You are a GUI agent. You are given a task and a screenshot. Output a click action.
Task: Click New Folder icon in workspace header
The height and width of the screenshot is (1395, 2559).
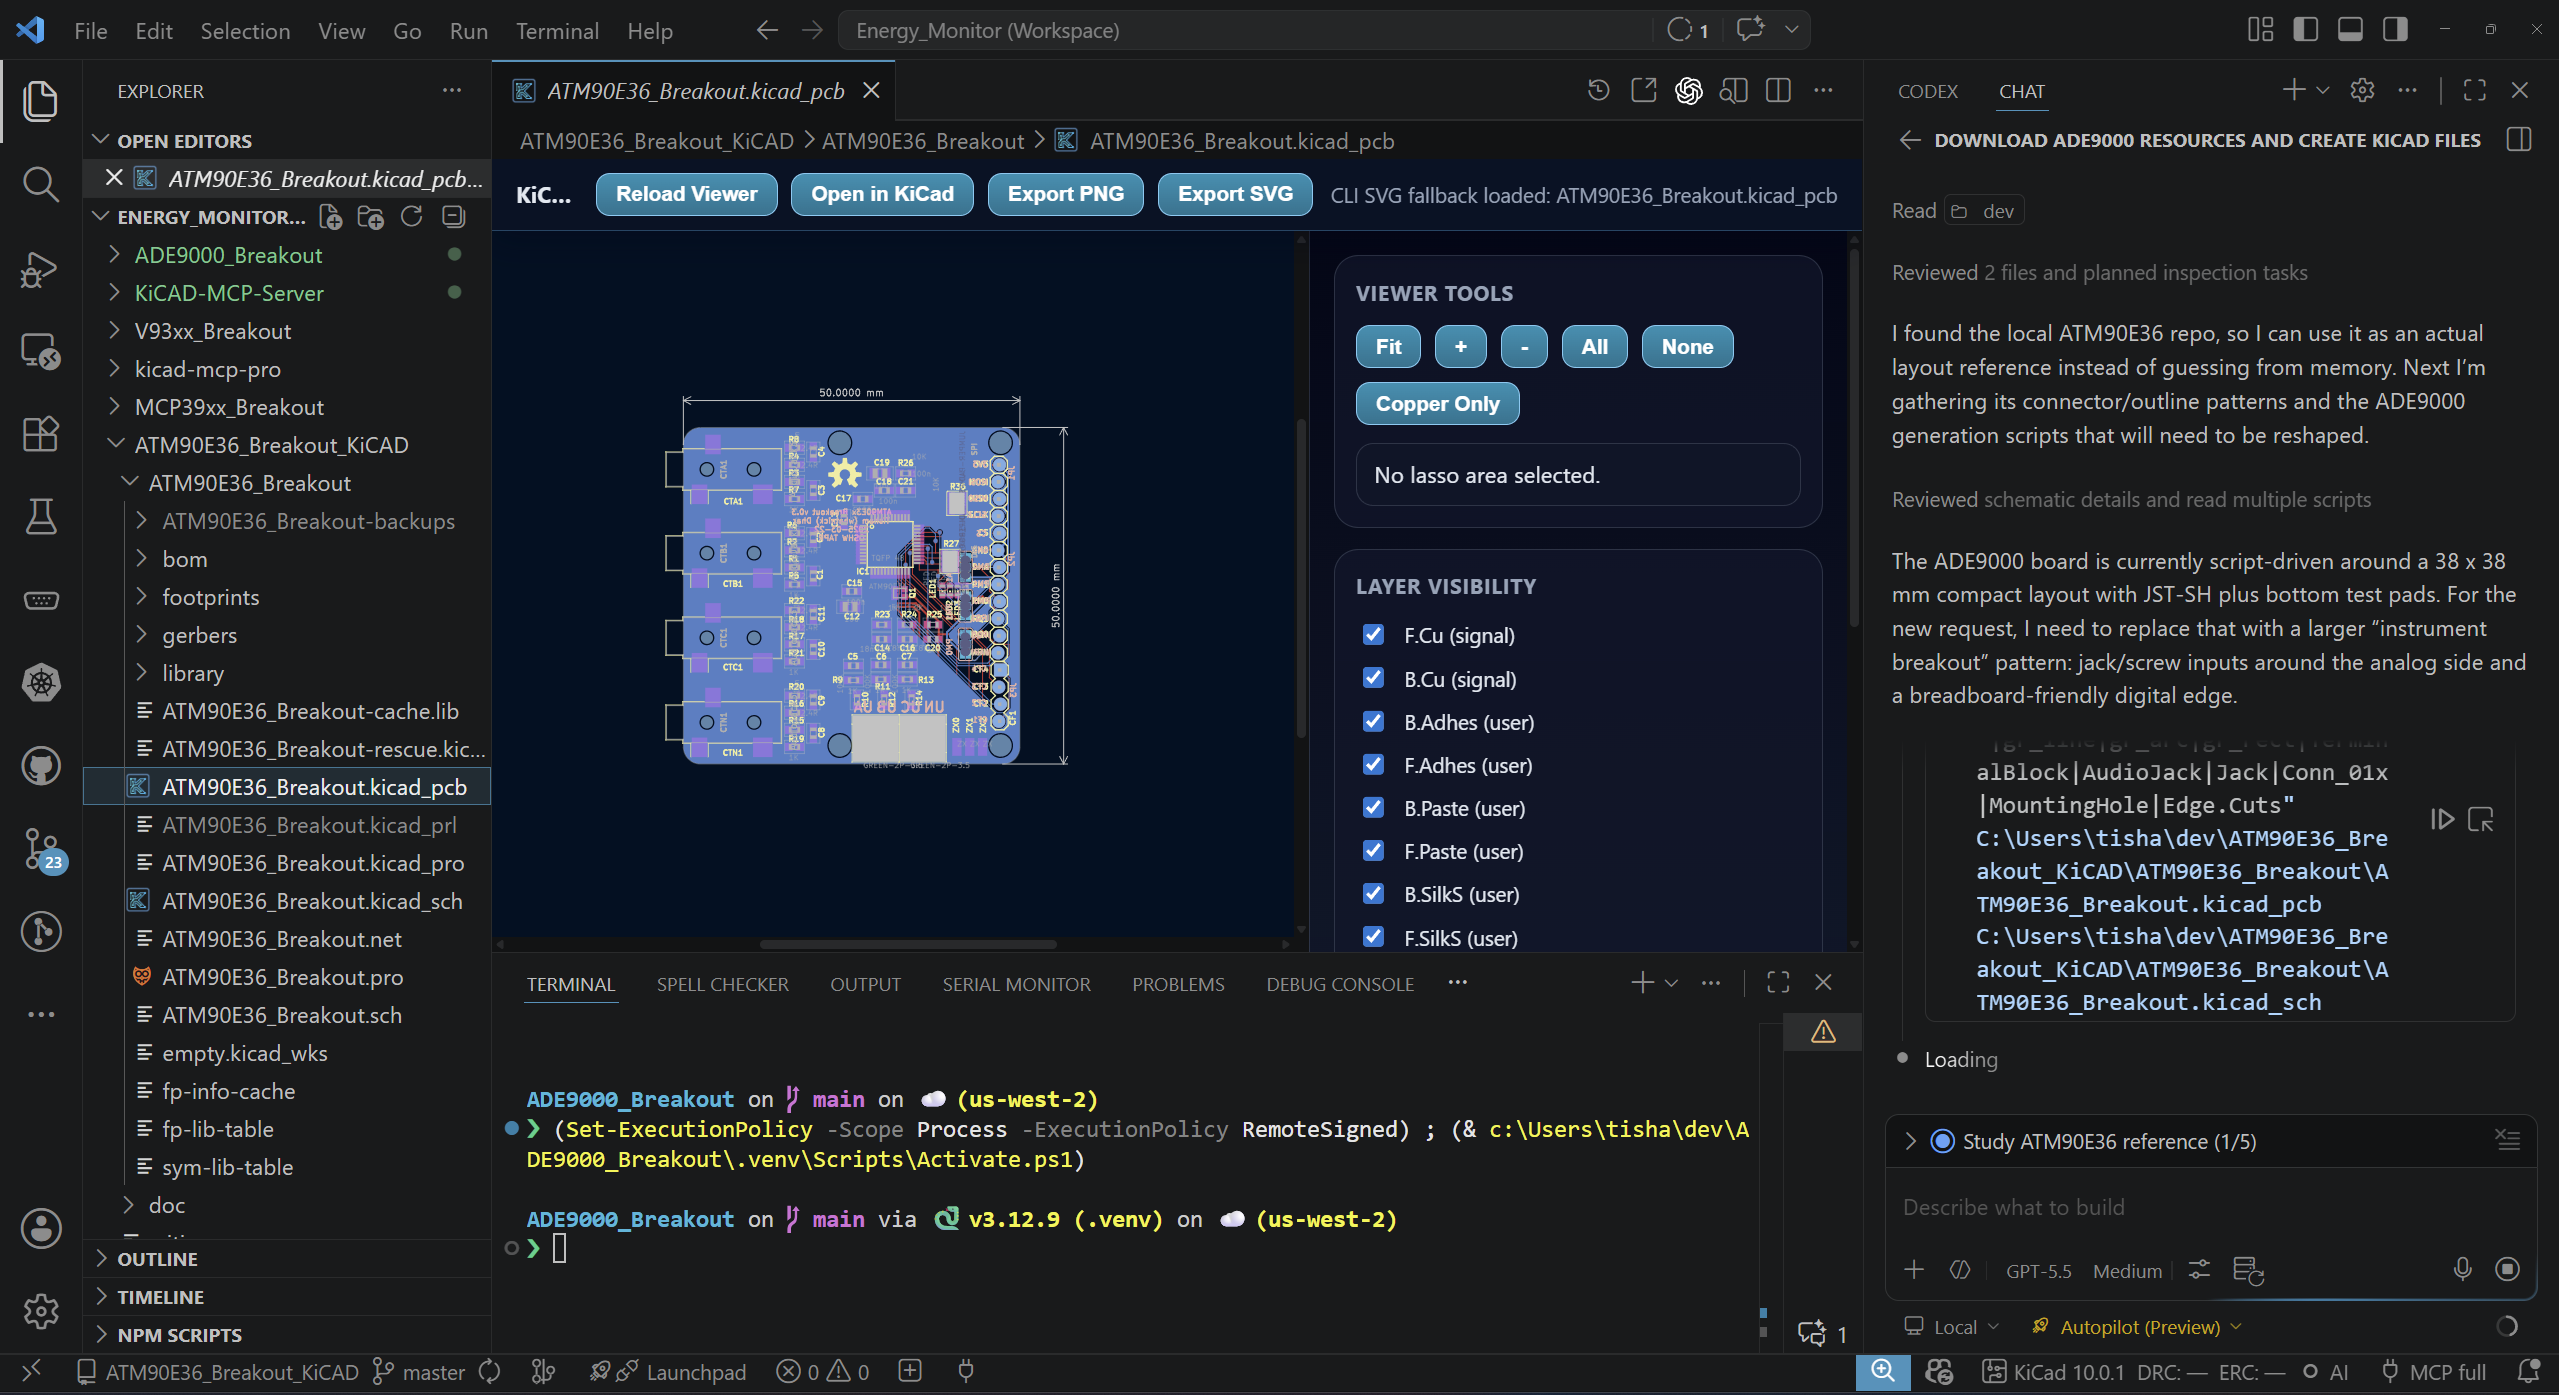coord(371,217)
